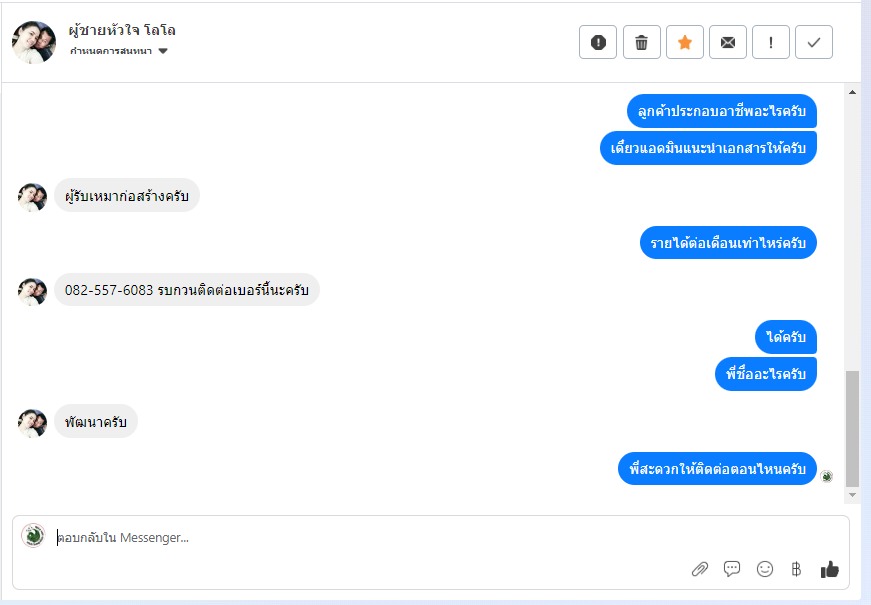
Task: Mark conversation done with checkmark button
Action: pyautogui.click(x=814, y=42)
